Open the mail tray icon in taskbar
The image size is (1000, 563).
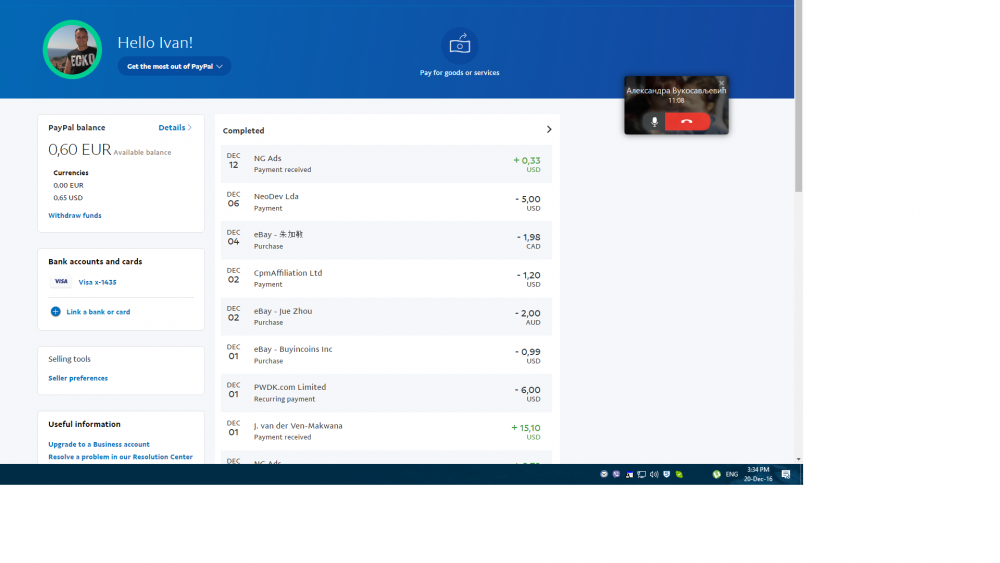604,474
